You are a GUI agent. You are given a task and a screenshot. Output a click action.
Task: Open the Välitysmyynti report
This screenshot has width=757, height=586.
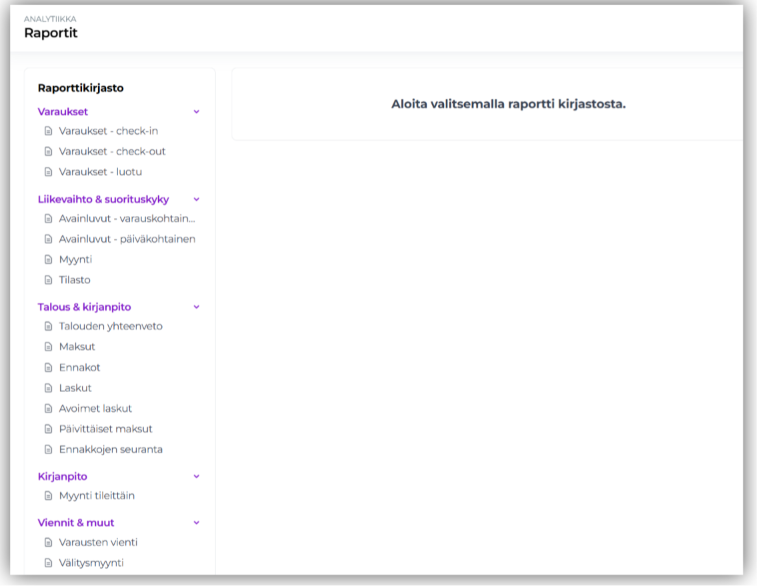point(91,563)
